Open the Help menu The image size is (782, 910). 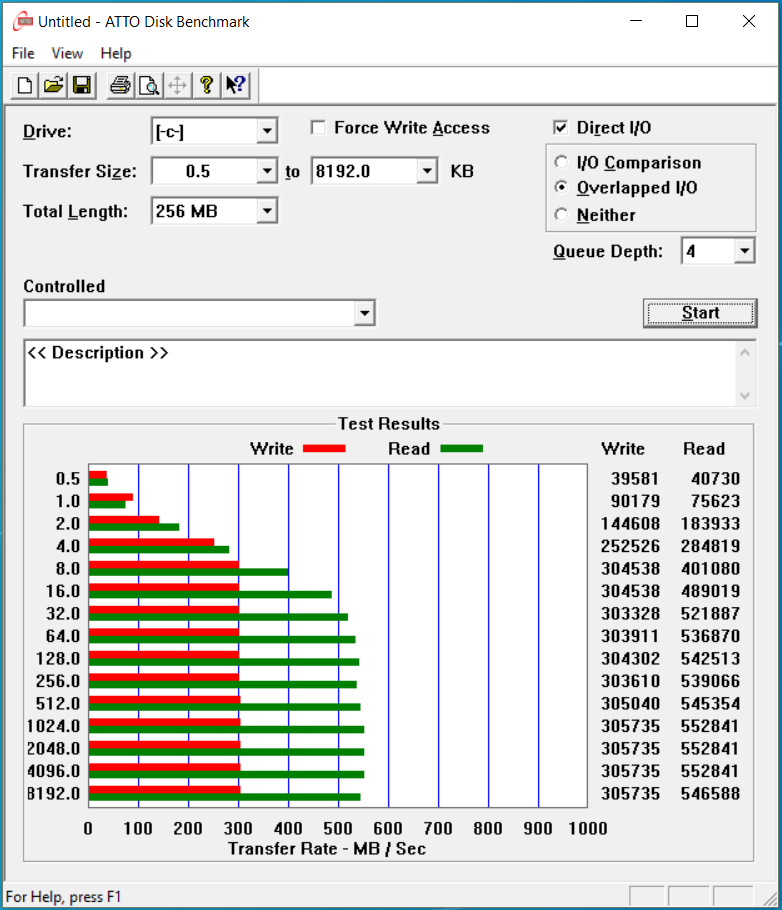click(x=116, y=53)
